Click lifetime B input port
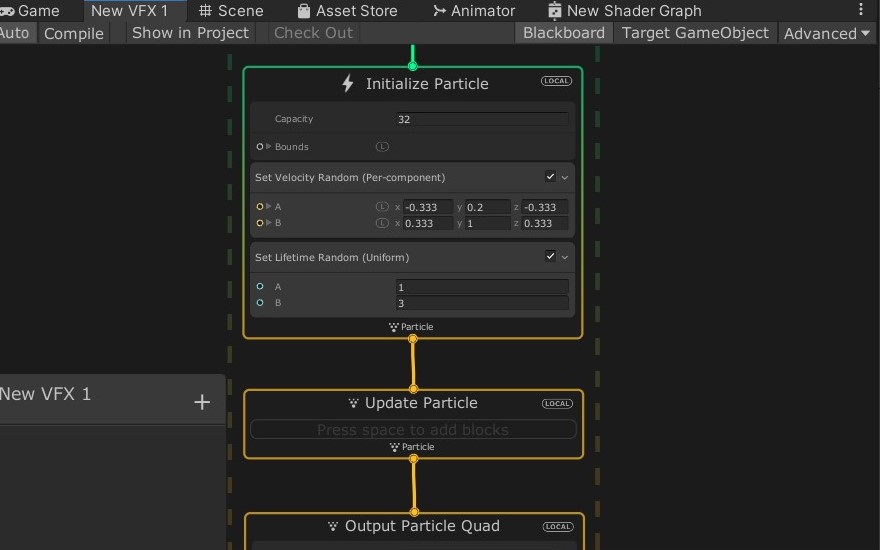The height and width of the screenshot is (550, 880). [260, 302]
